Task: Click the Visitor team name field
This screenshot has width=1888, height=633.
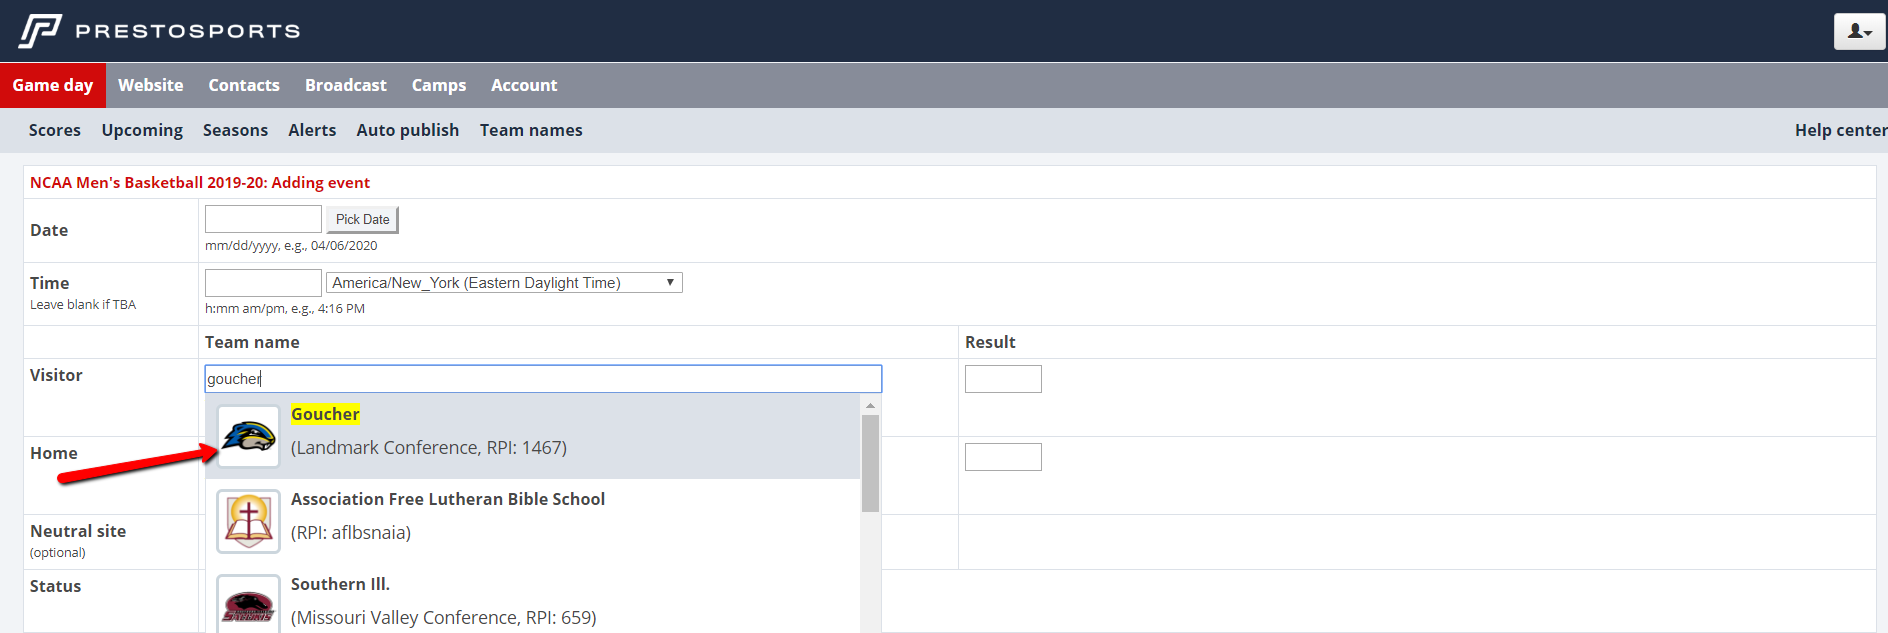Action: click(x=543, y=379)
